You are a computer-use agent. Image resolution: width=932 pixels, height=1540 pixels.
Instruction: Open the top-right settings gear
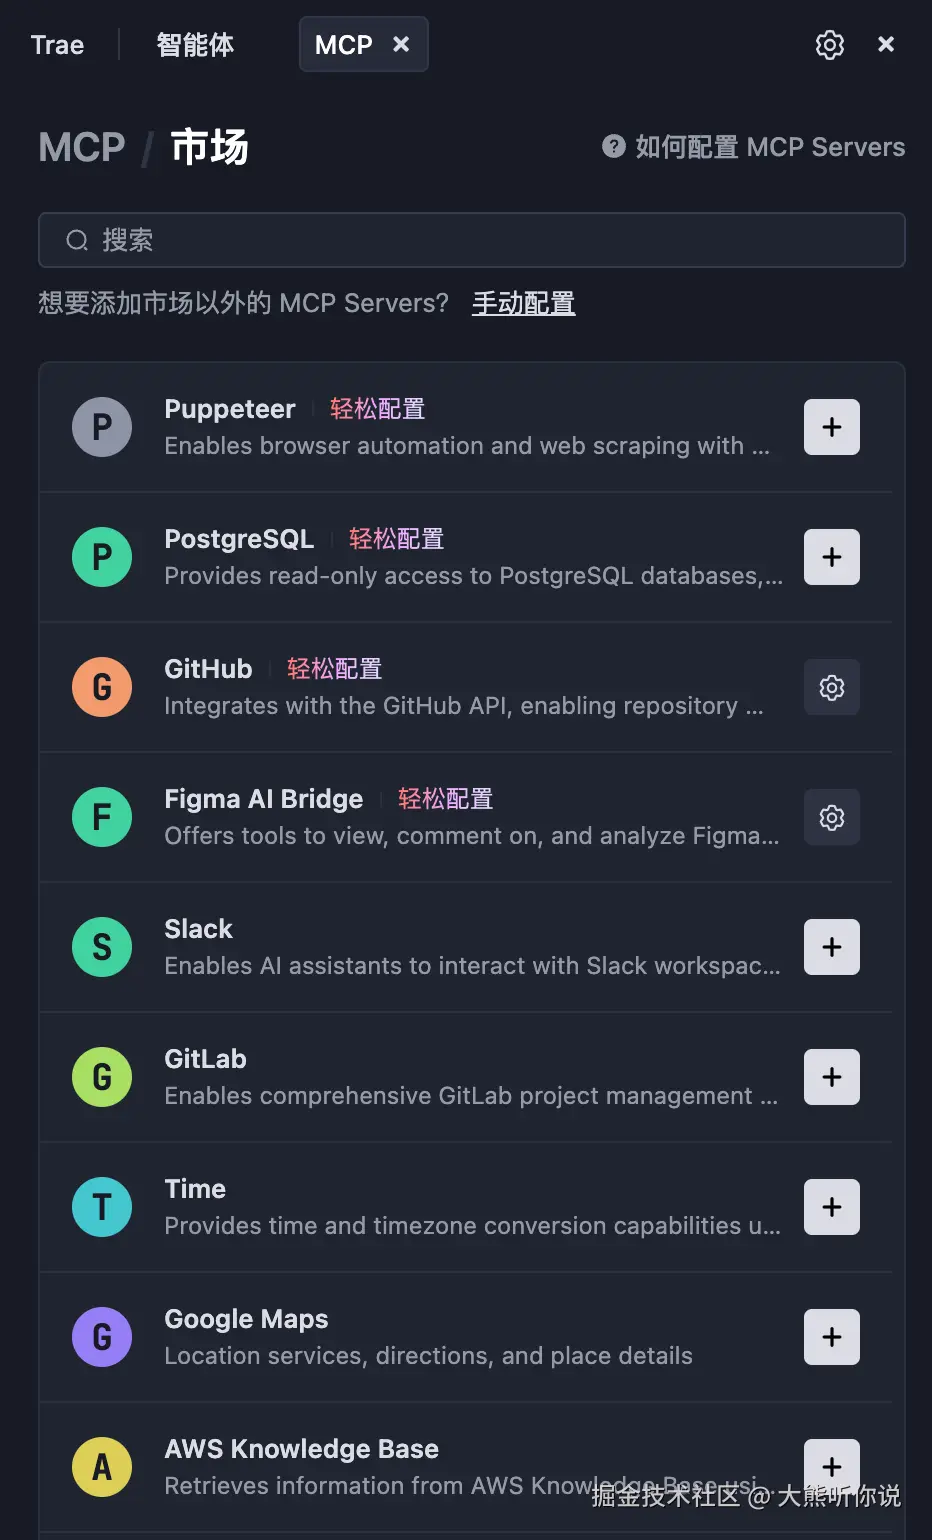[829, 44]
